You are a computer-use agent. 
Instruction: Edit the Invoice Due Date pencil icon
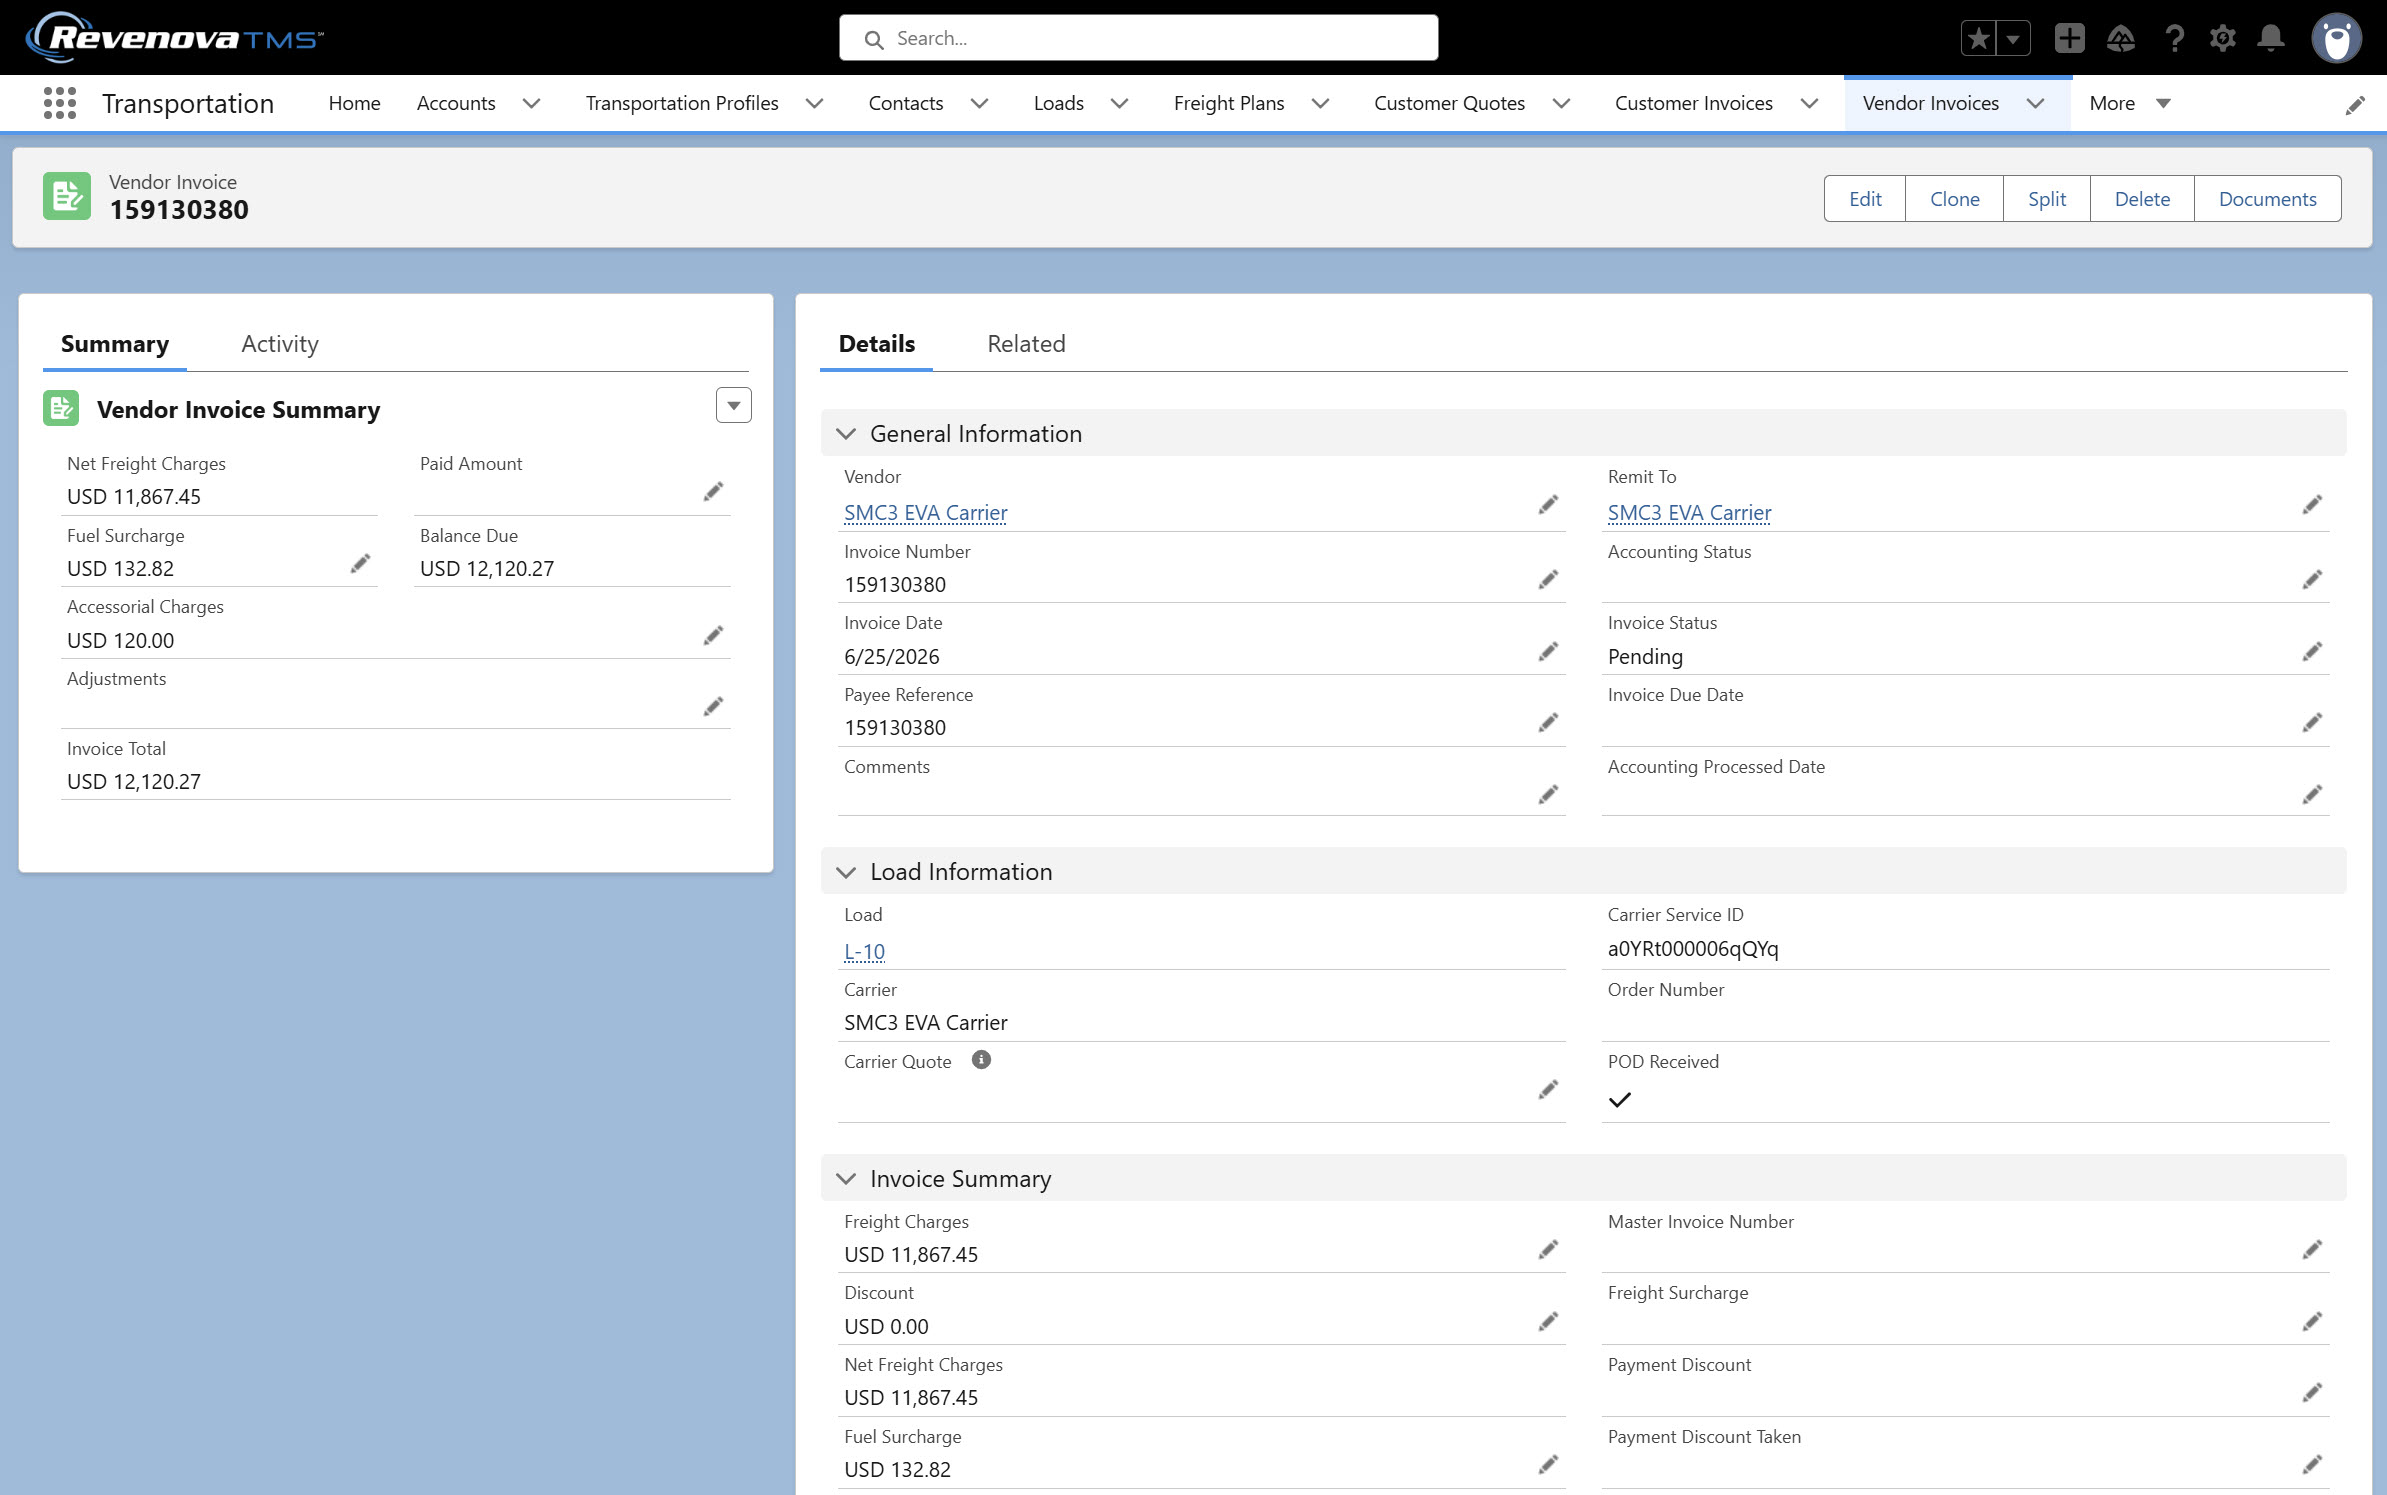[x=2312, y=722]
